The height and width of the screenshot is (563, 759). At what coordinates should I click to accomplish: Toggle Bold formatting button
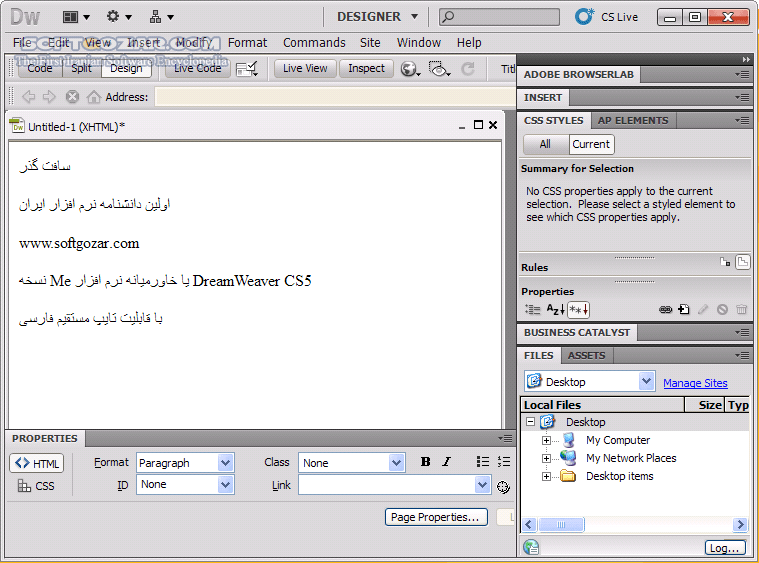[425, 462]
